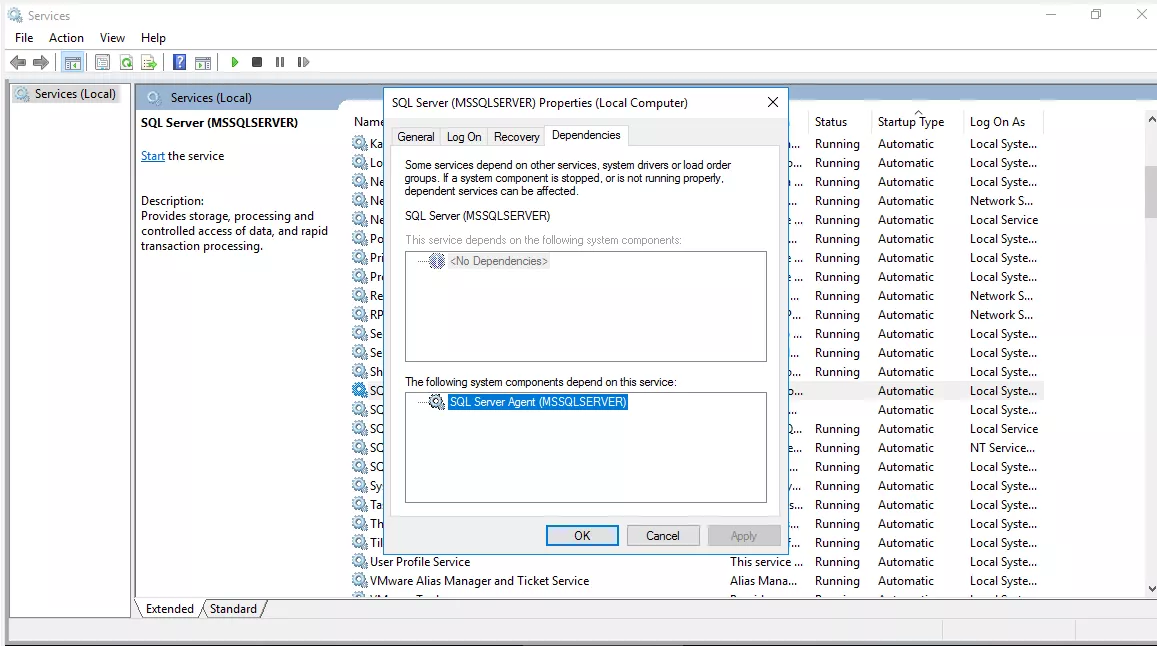Start the service with green play icon

235,62
